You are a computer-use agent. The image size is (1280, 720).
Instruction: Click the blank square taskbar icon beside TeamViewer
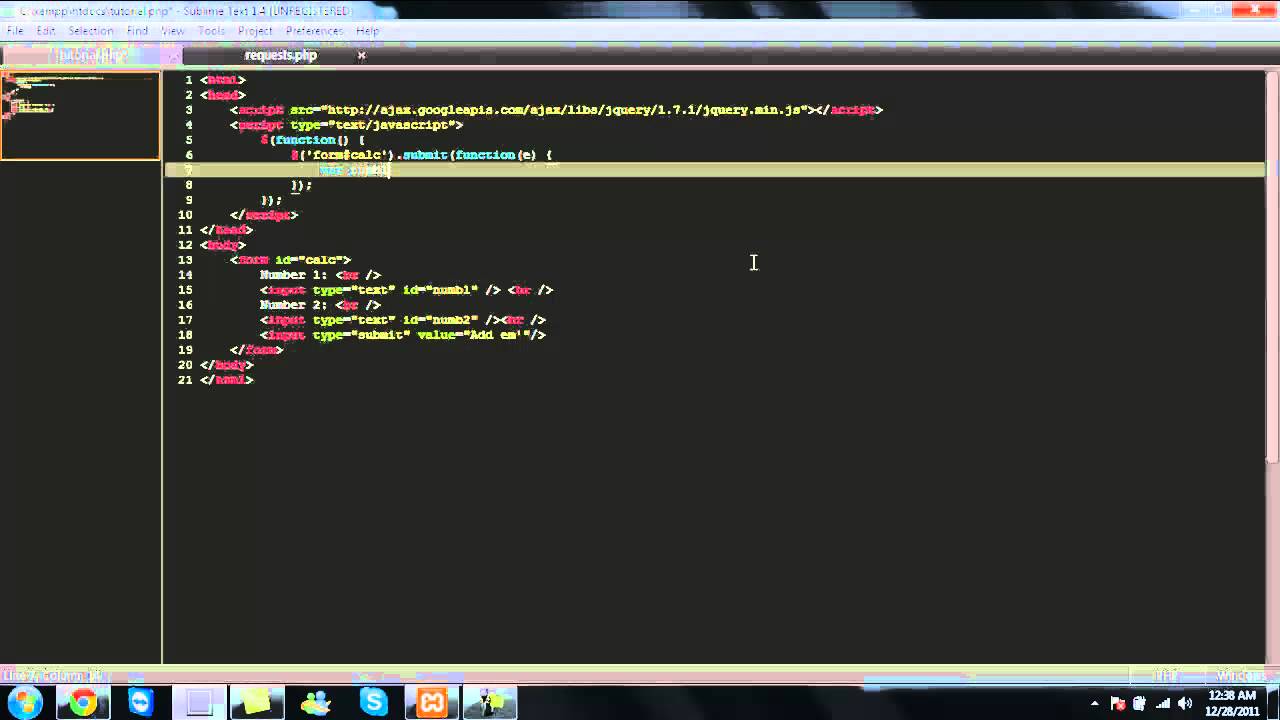point(199,702)
